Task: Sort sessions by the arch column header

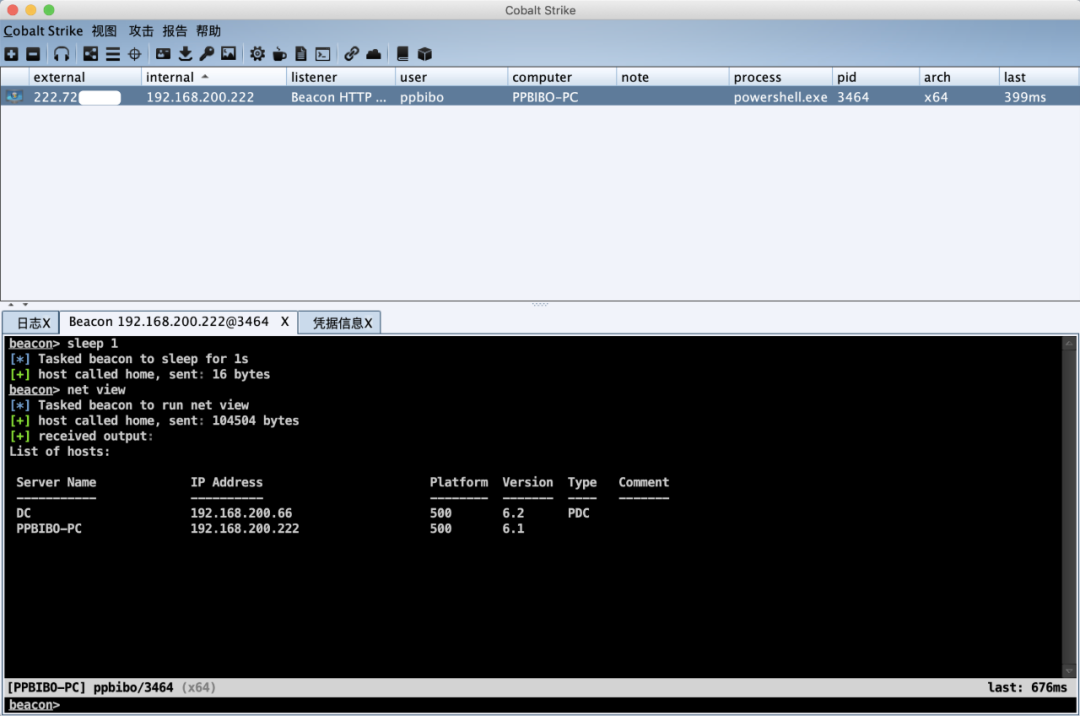Action: [x=959, y=77]
